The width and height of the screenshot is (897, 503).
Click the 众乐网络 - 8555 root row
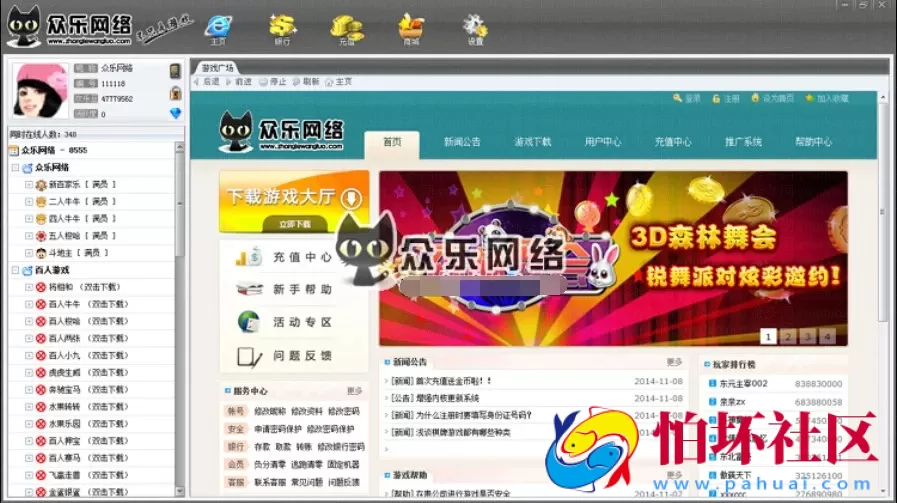coord(92,150)
